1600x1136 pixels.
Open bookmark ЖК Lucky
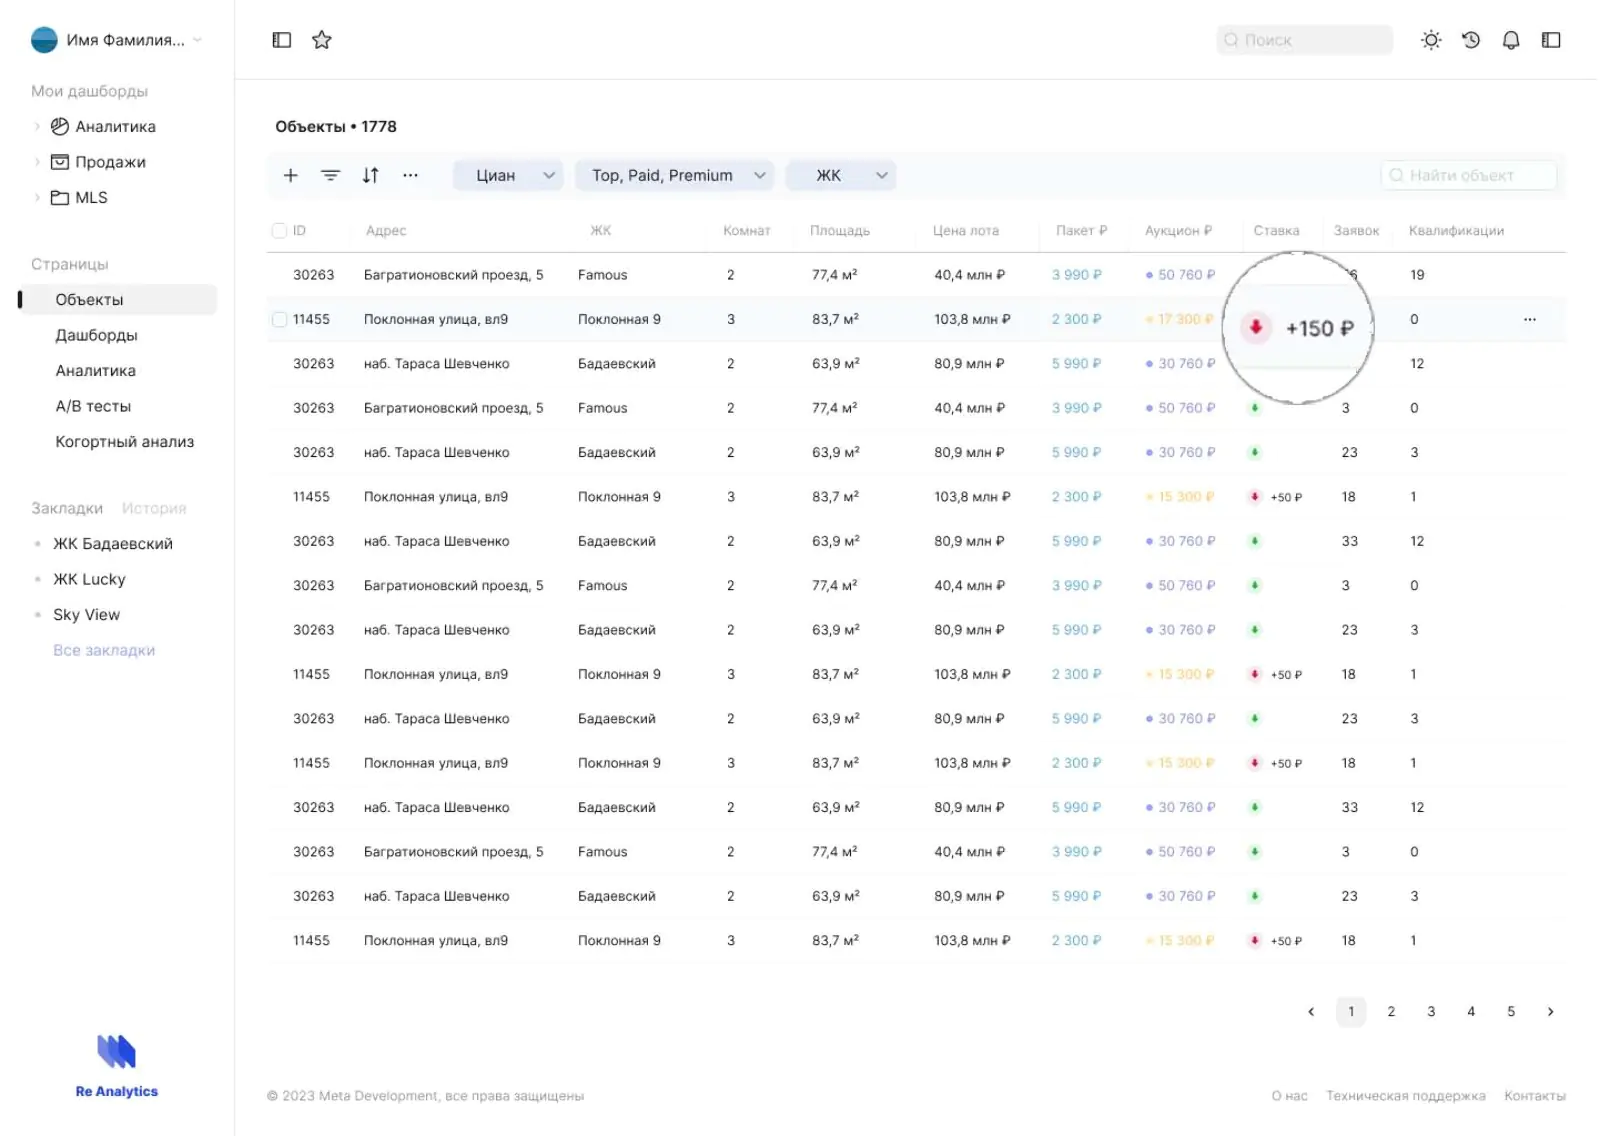click(x=89, y=579)
